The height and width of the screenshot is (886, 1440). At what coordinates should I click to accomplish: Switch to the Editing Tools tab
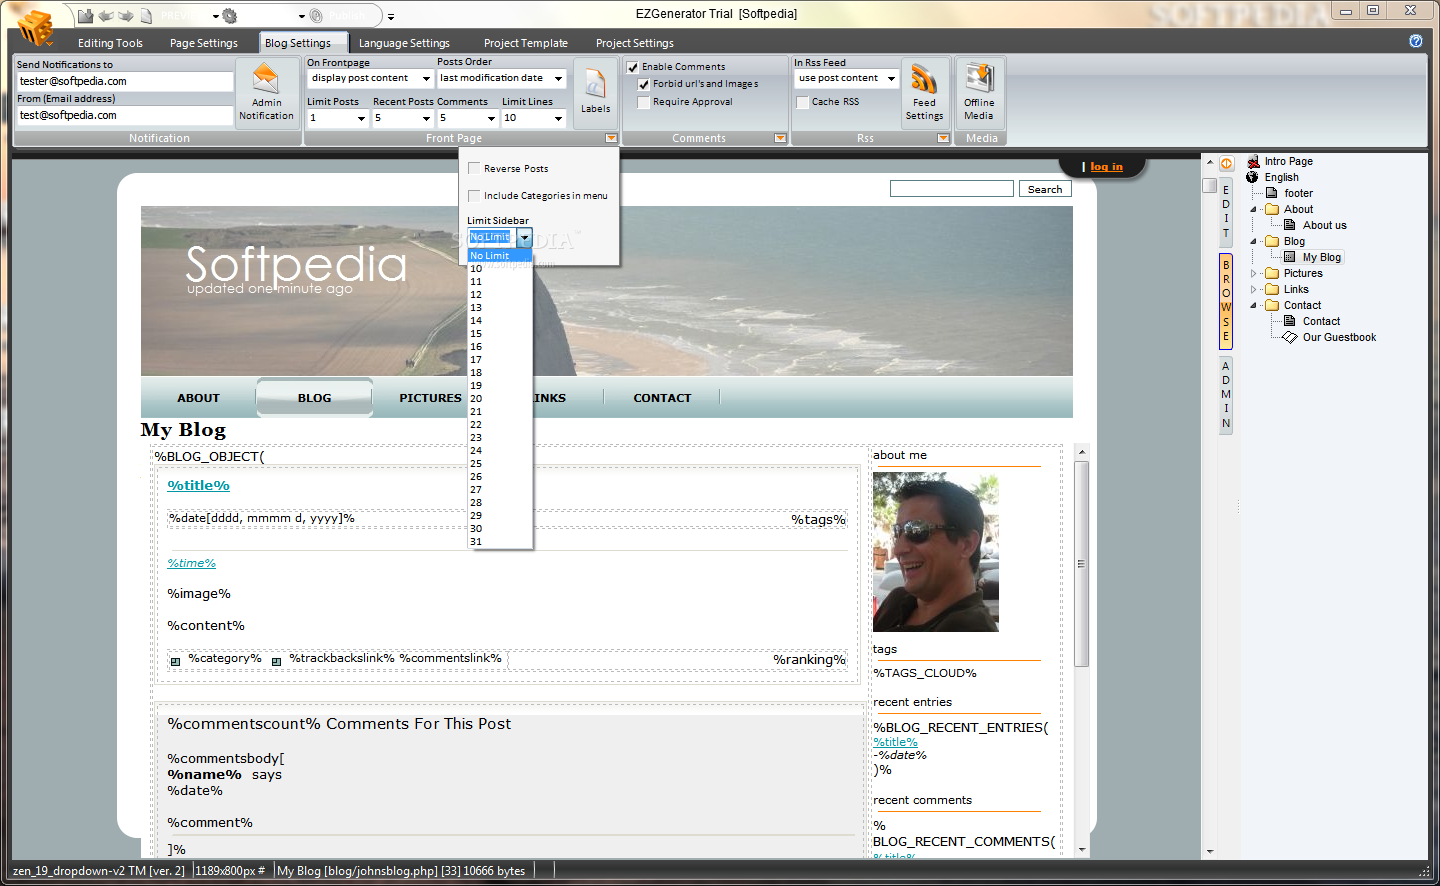[x=110, y=43]
